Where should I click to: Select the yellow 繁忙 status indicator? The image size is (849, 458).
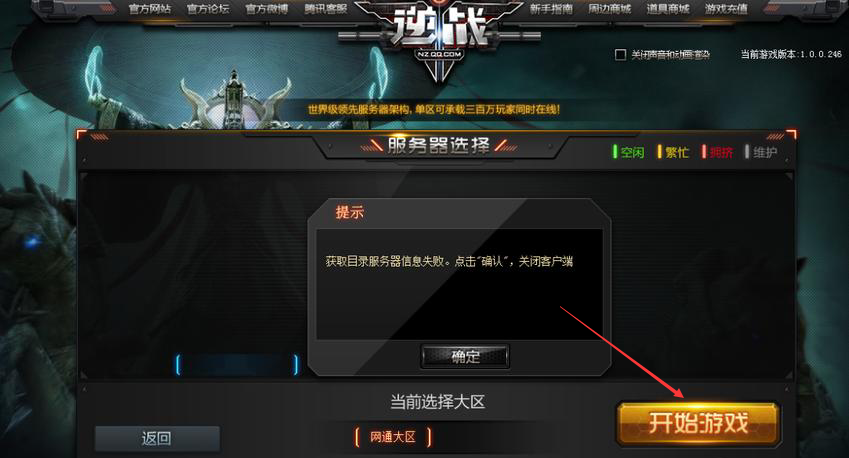tap(673, 152)
